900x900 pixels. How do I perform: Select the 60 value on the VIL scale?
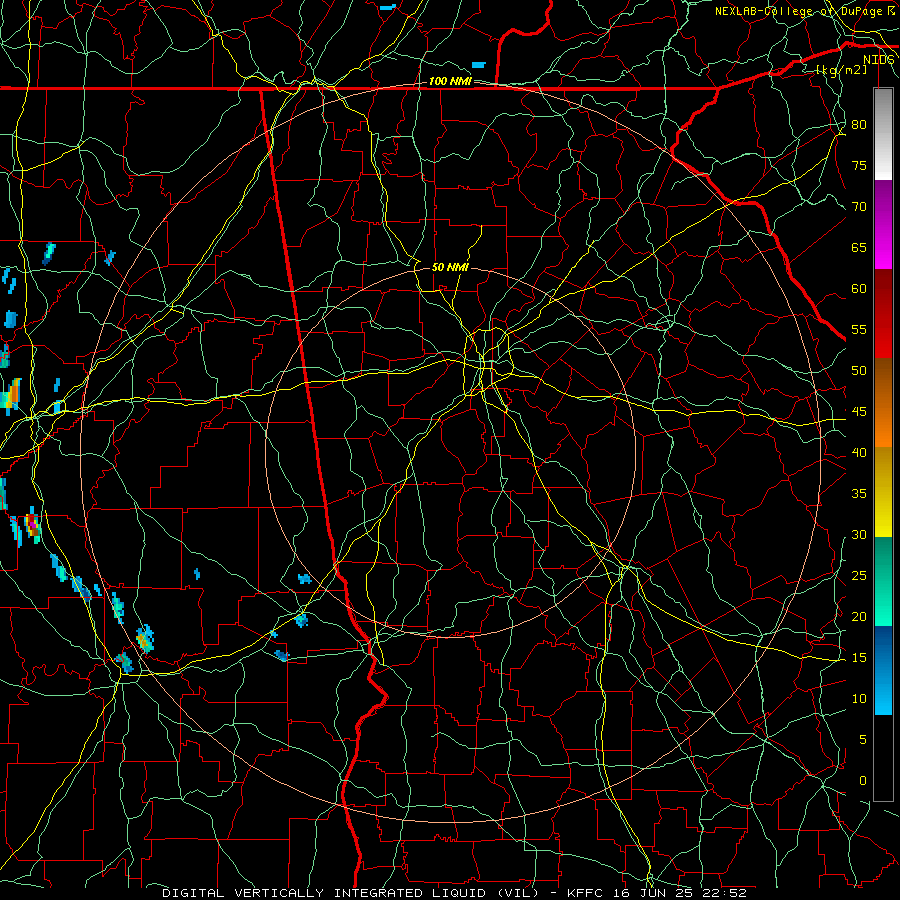859,289
